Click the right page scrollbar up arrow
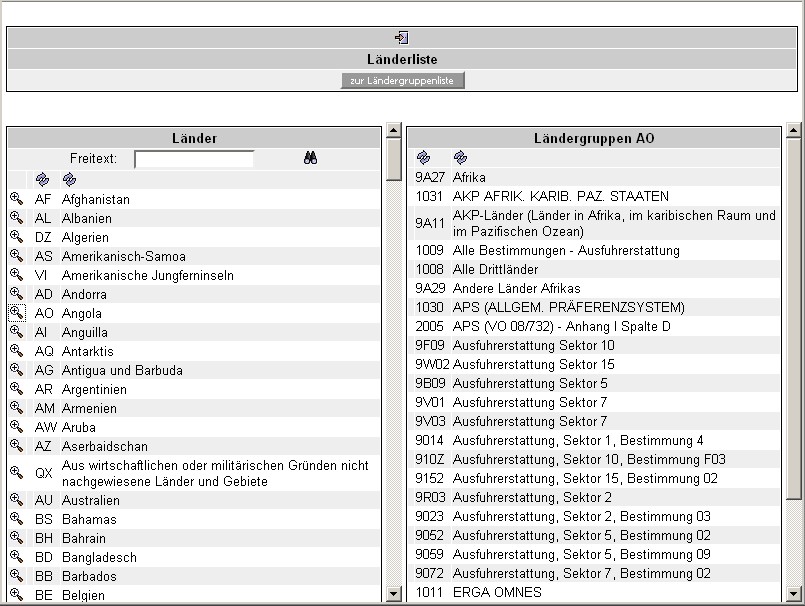This screenshot has height=606, width=805. point(794,130)
